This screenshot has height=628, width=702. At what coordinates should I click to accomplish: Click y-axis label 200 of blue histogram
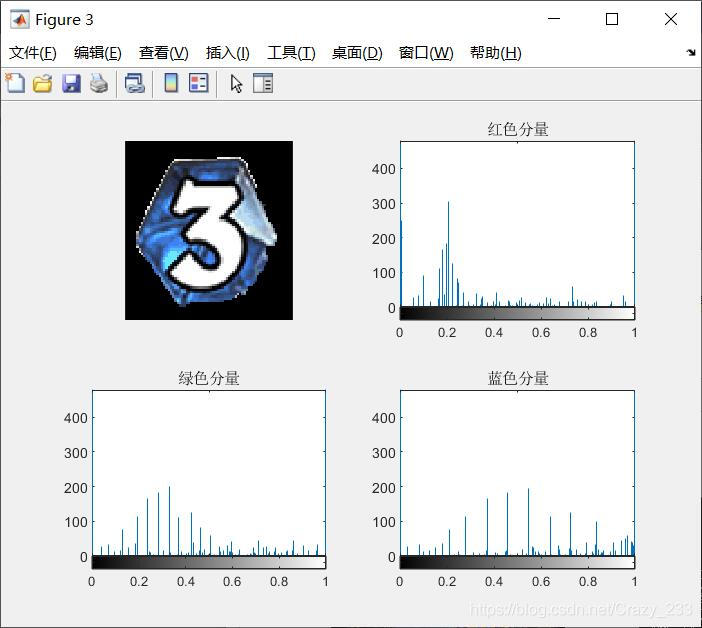pos(384,488)
